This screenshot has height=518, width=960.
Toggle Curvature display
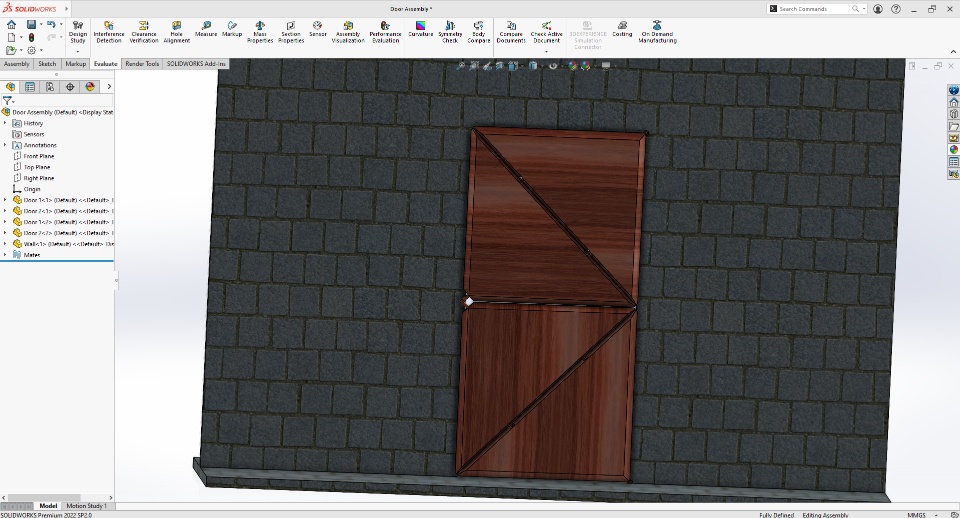click(420, 29)
